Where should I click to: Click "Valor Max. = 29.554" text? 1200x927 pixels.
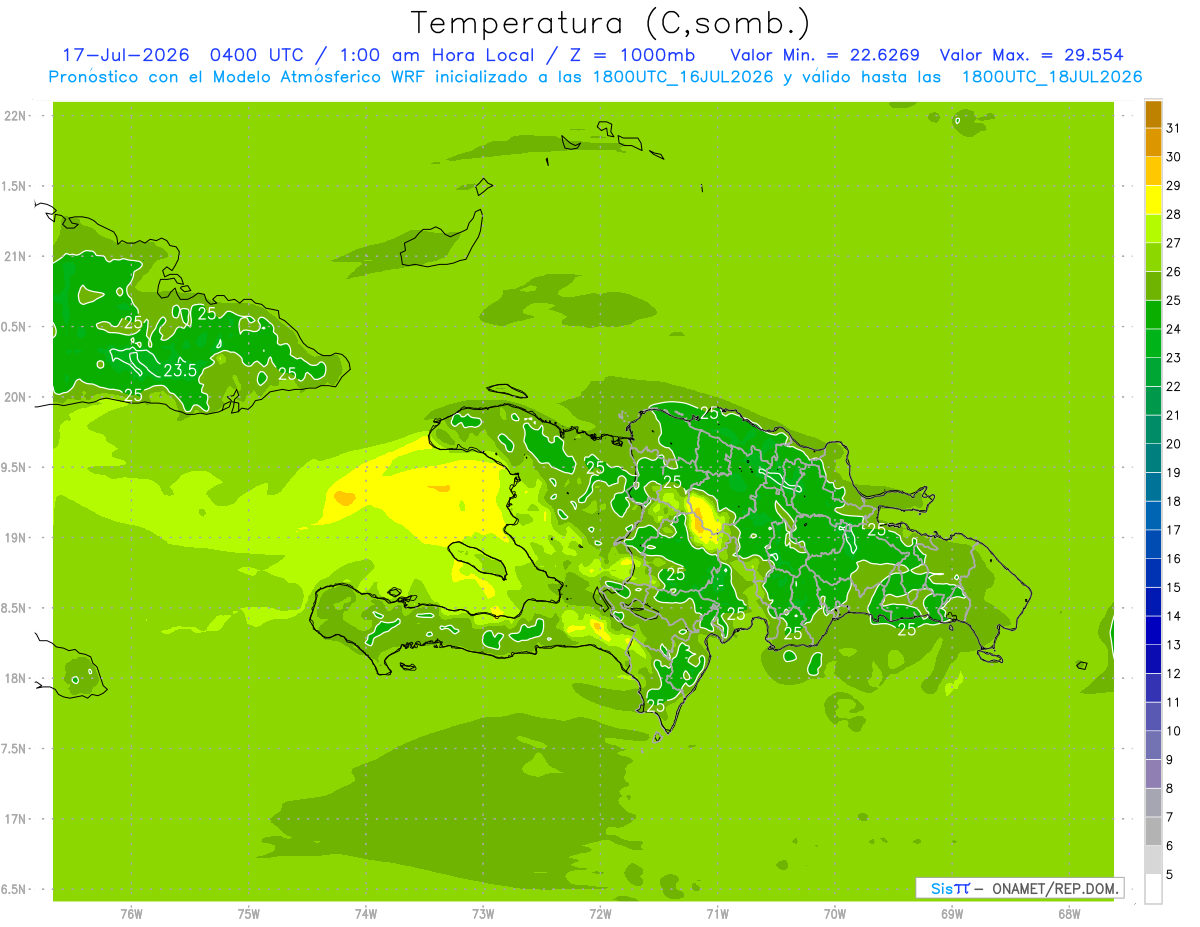tap(1031, 55)
